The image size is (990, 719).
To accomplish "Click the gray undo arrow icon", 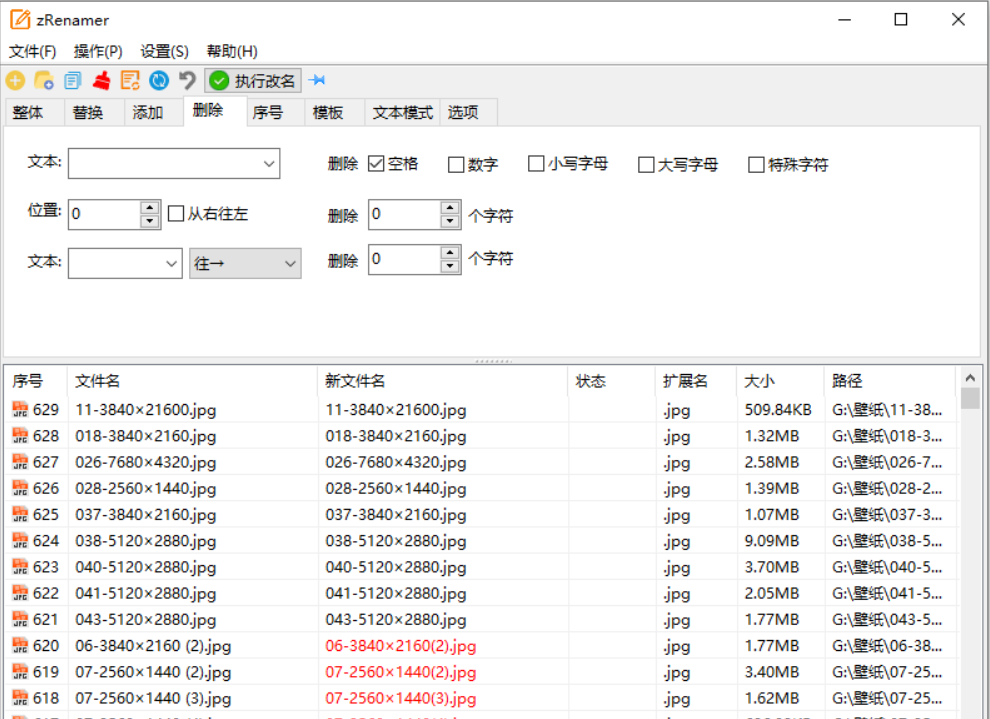I will click(x=188, y=81).
